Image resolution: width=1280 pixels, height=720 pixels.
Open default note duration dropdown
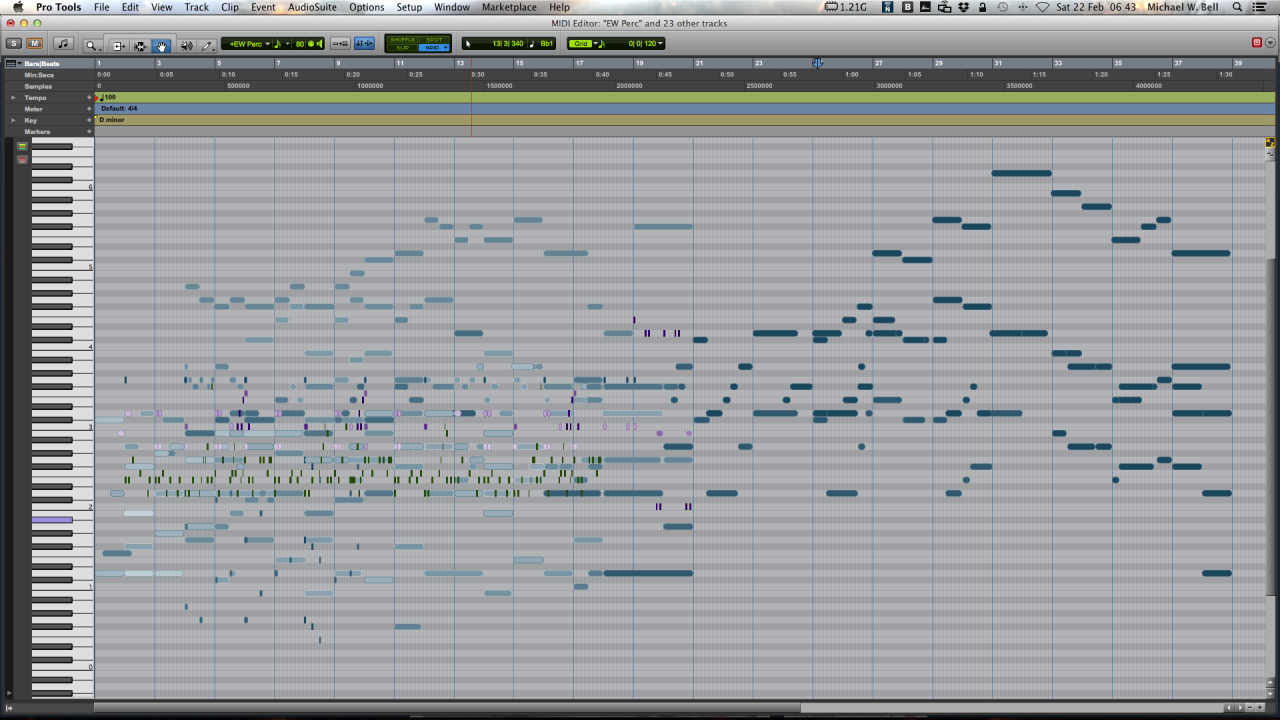click(x=280, y=44)
